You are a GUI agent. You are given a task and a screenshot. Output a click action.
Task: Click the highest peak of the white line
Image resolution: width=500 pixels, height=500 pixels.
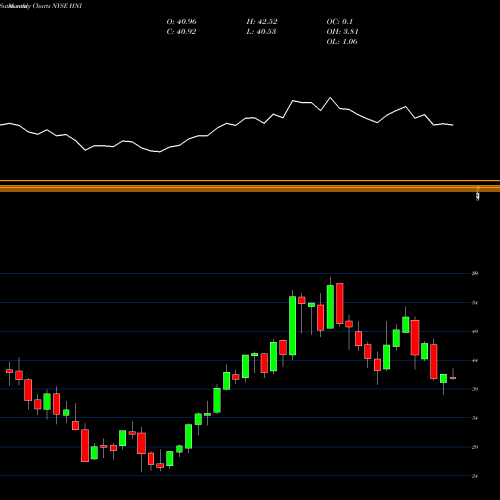pyautogui.click(x=330, y=98)
